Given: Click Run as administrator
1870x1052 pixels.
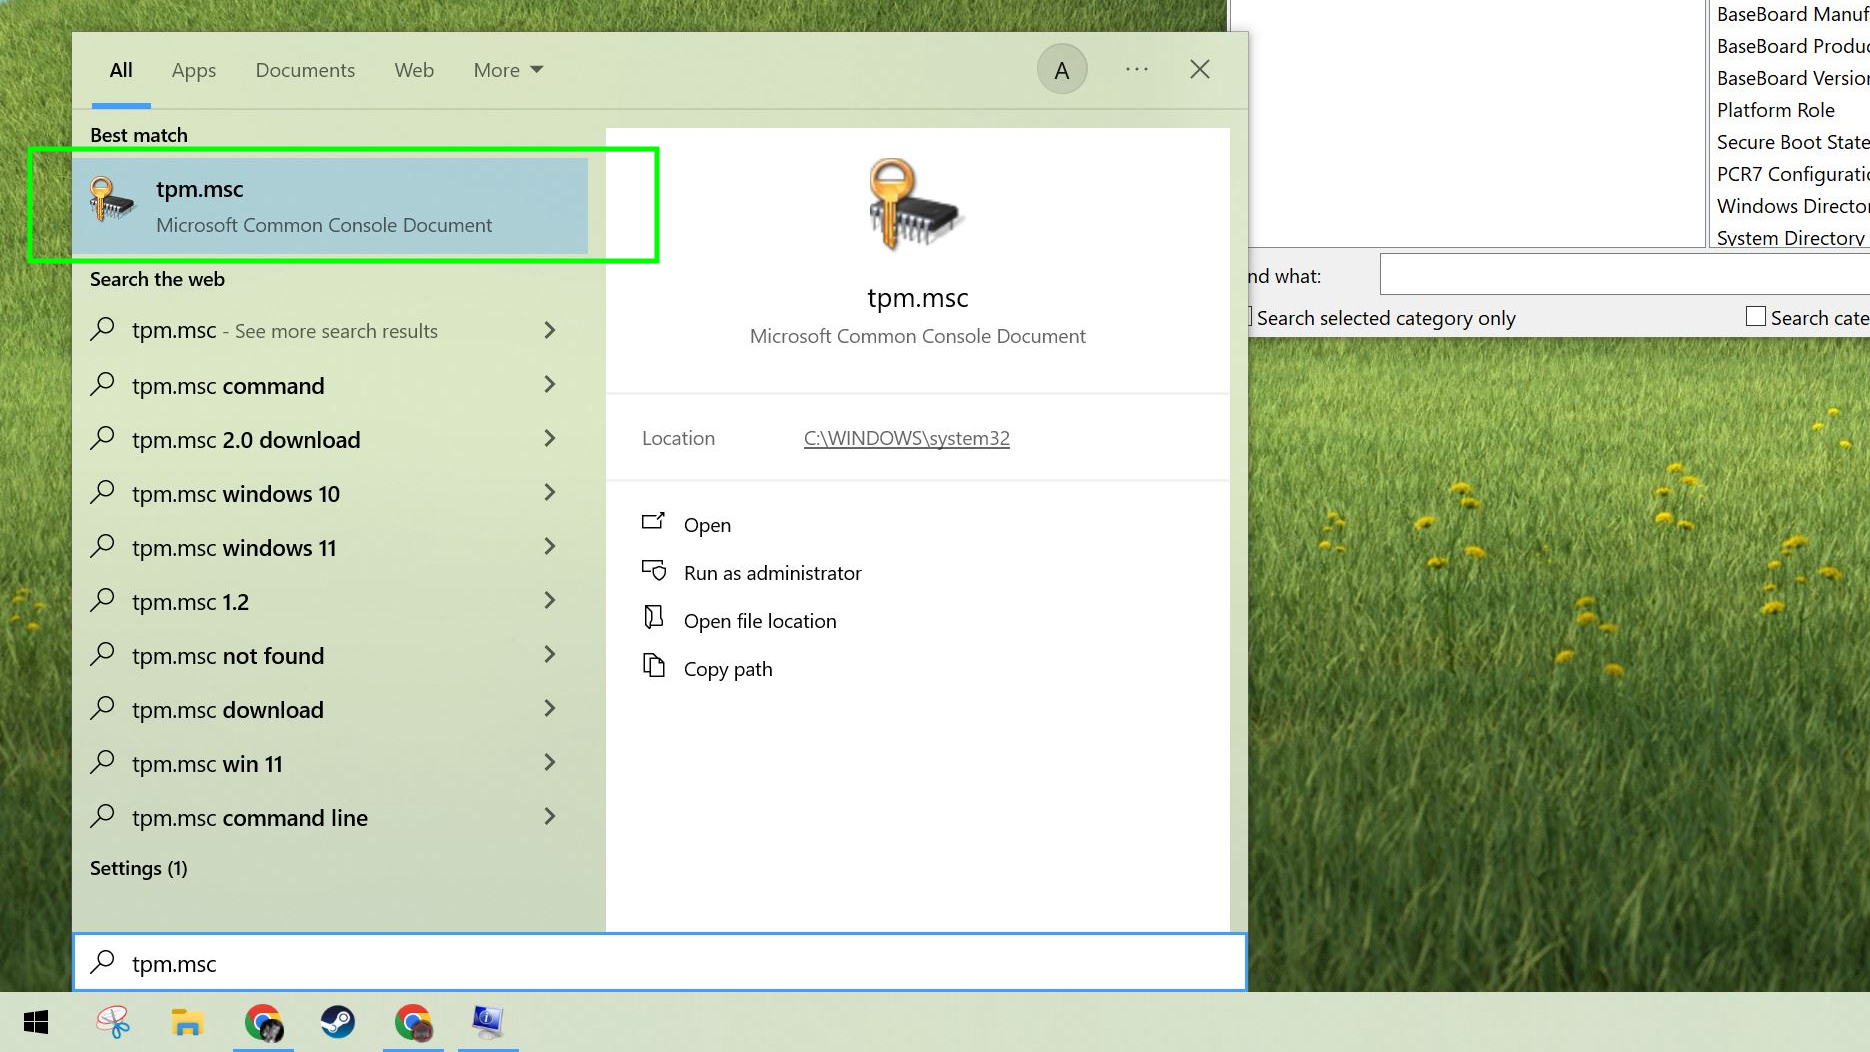Looking at the screenshot, I should tap(771, 573).
